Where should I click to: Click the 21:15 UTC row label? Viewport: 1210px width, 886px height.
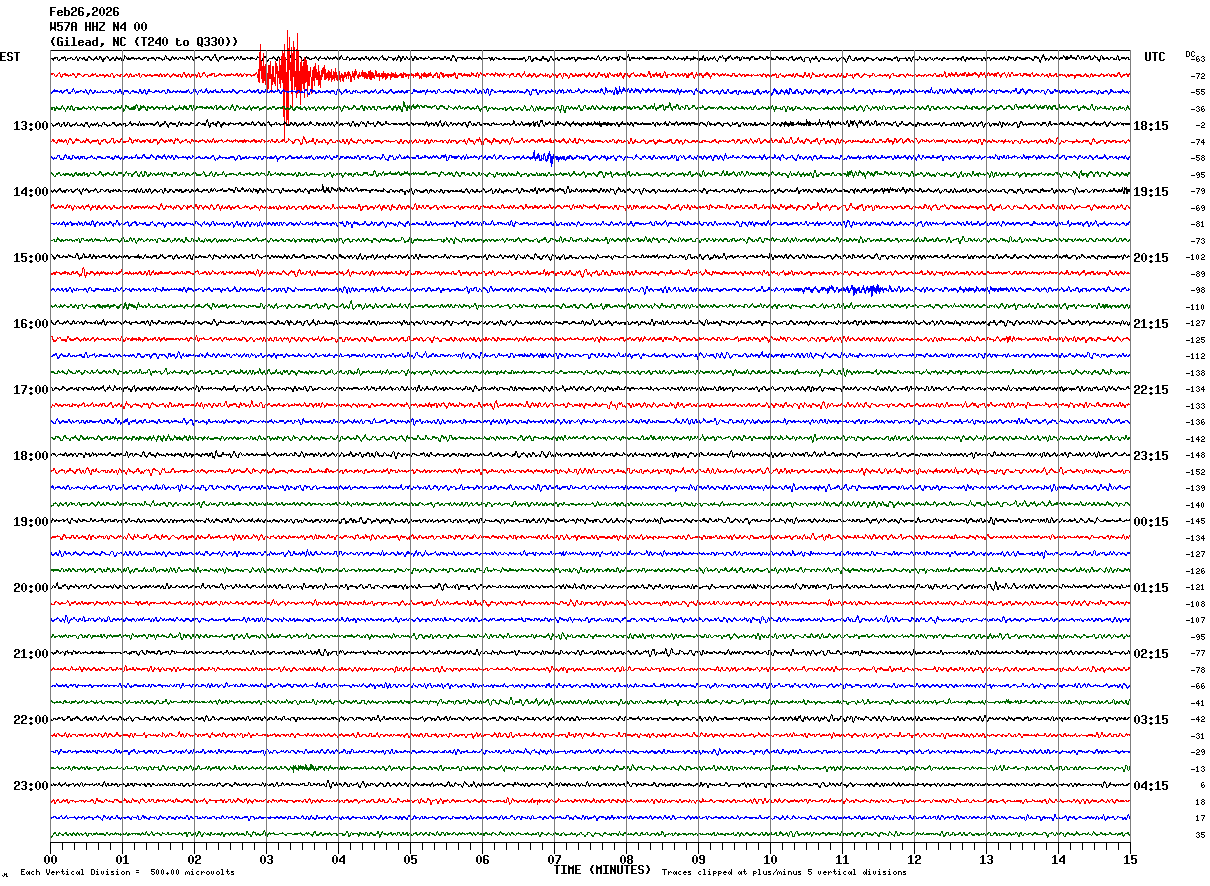[1151, 324]
